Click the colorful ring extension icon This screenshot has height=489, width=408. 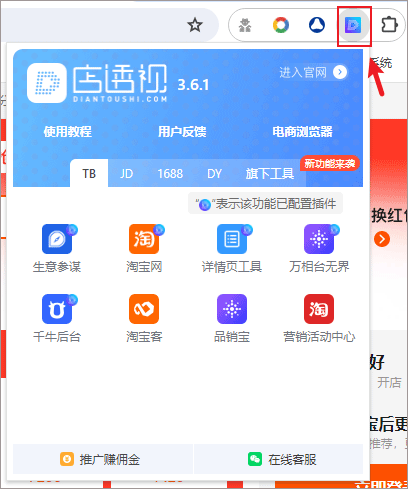click(x=281, y=25)
